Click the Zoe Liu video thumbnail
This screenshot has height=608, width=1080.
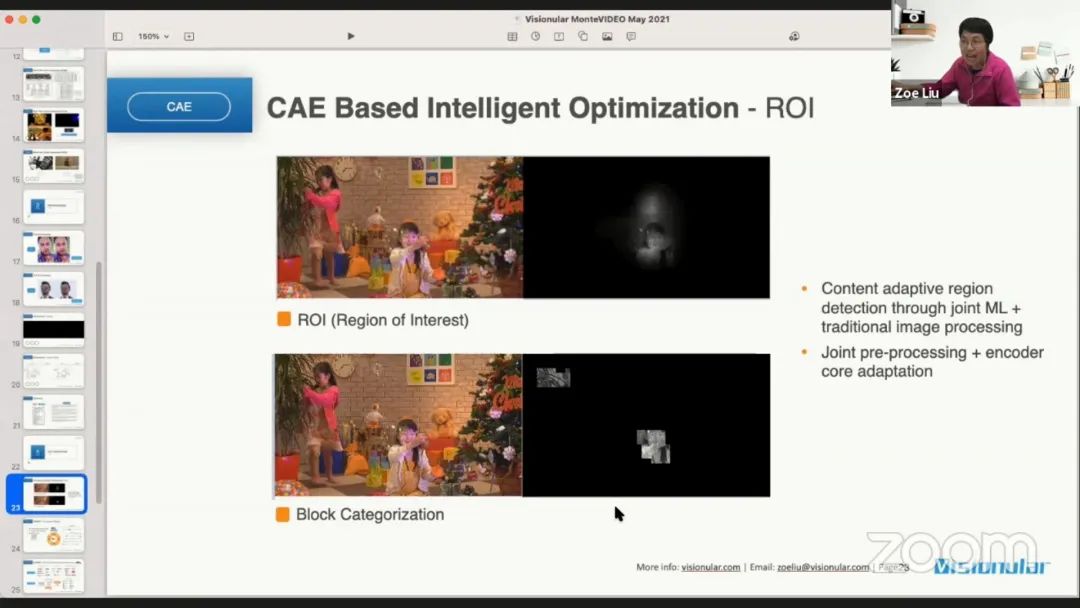(984, 55)
